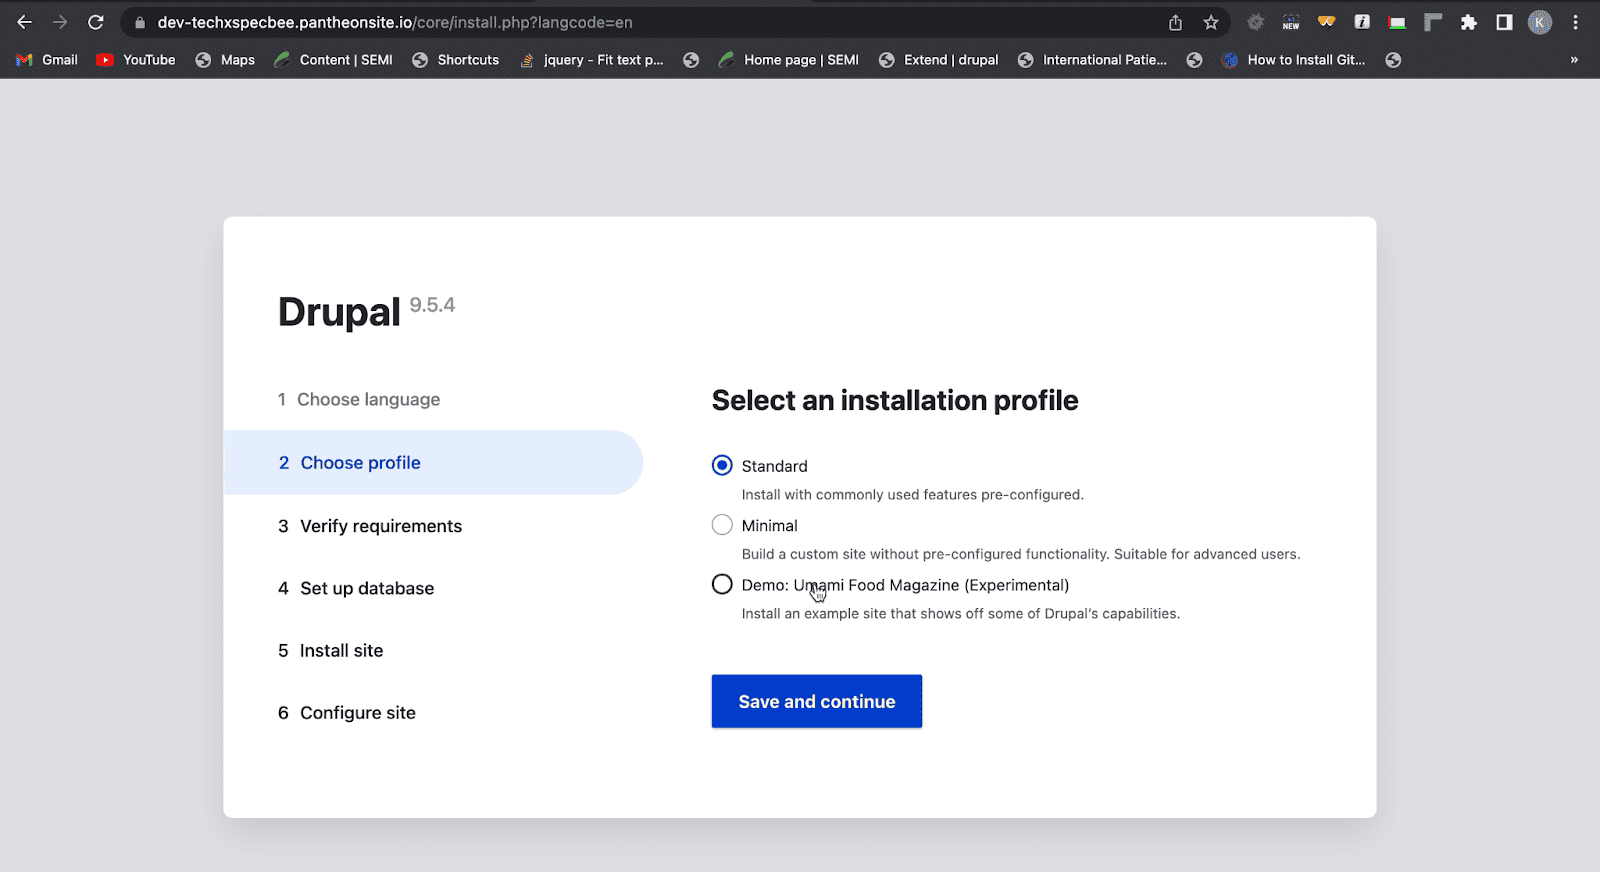This screenshot has height=872, width=1600.
Task: Click the share icon in the address bar
Action: (x=1176, y=22)
